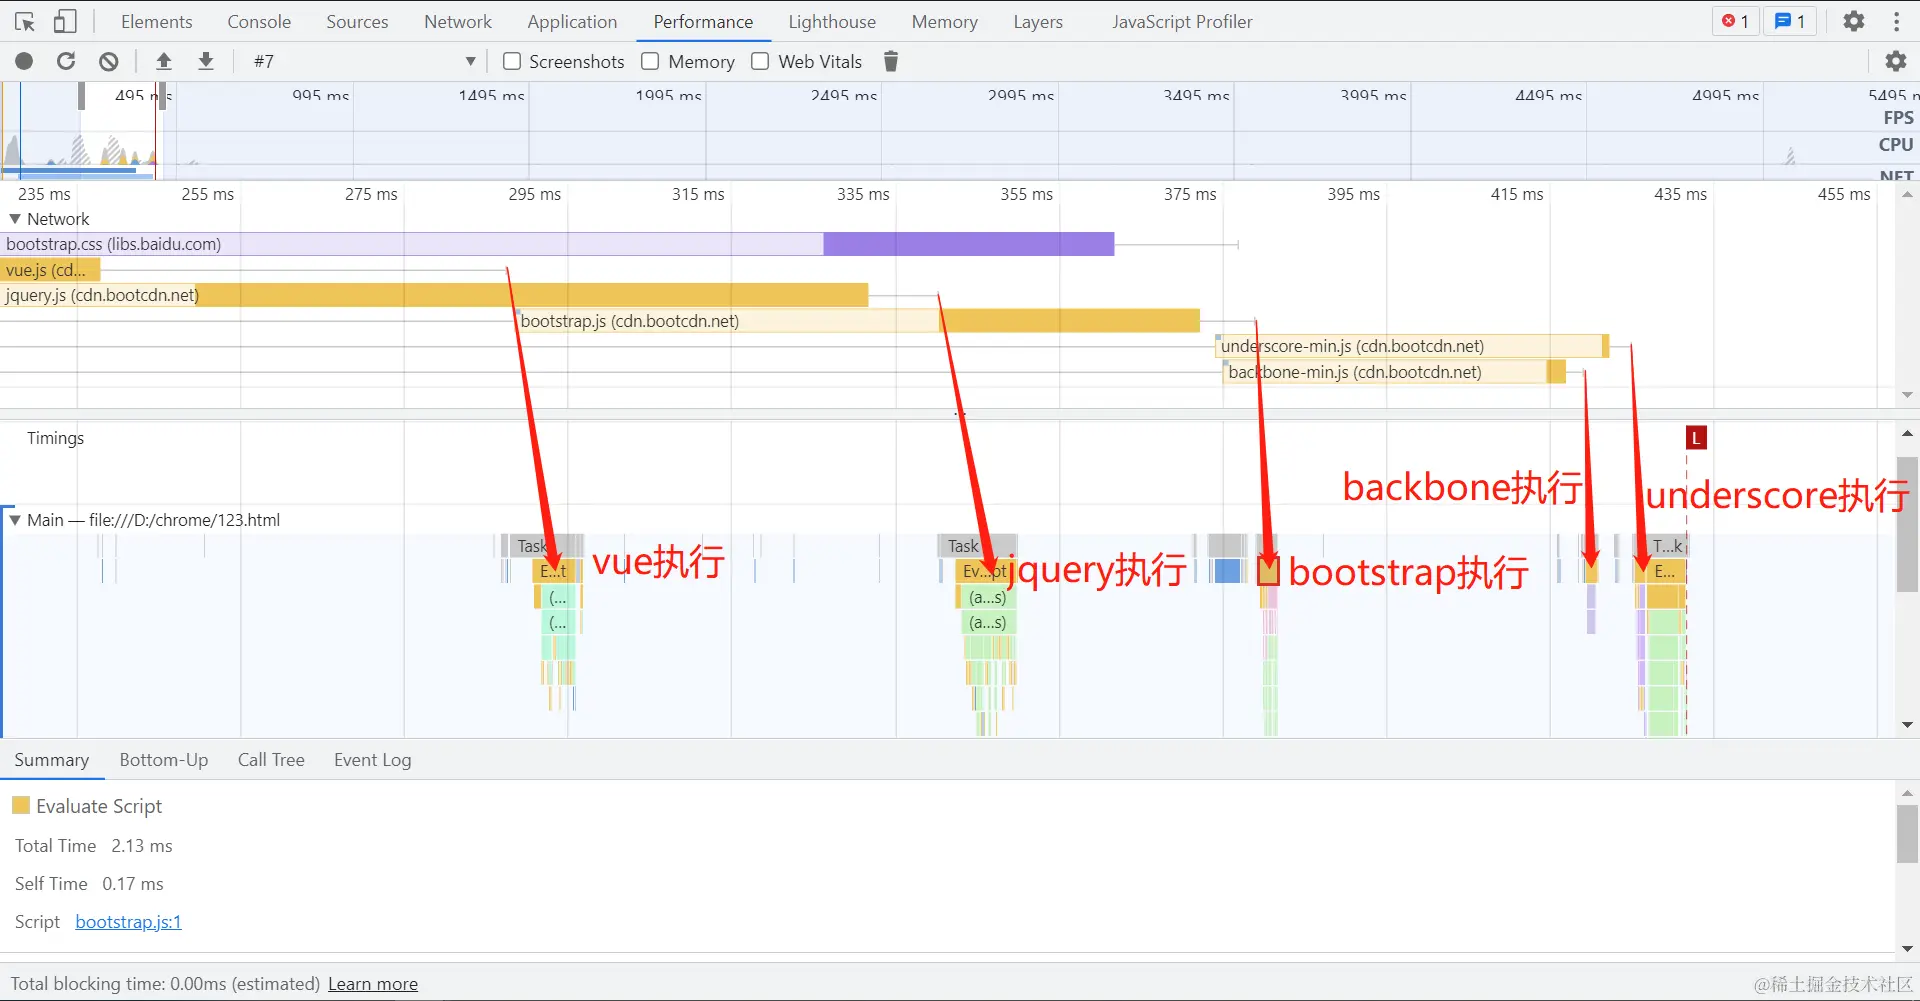Switch to the Network tab
The image size is (1920, 1001).
click(x=458, y=21)
